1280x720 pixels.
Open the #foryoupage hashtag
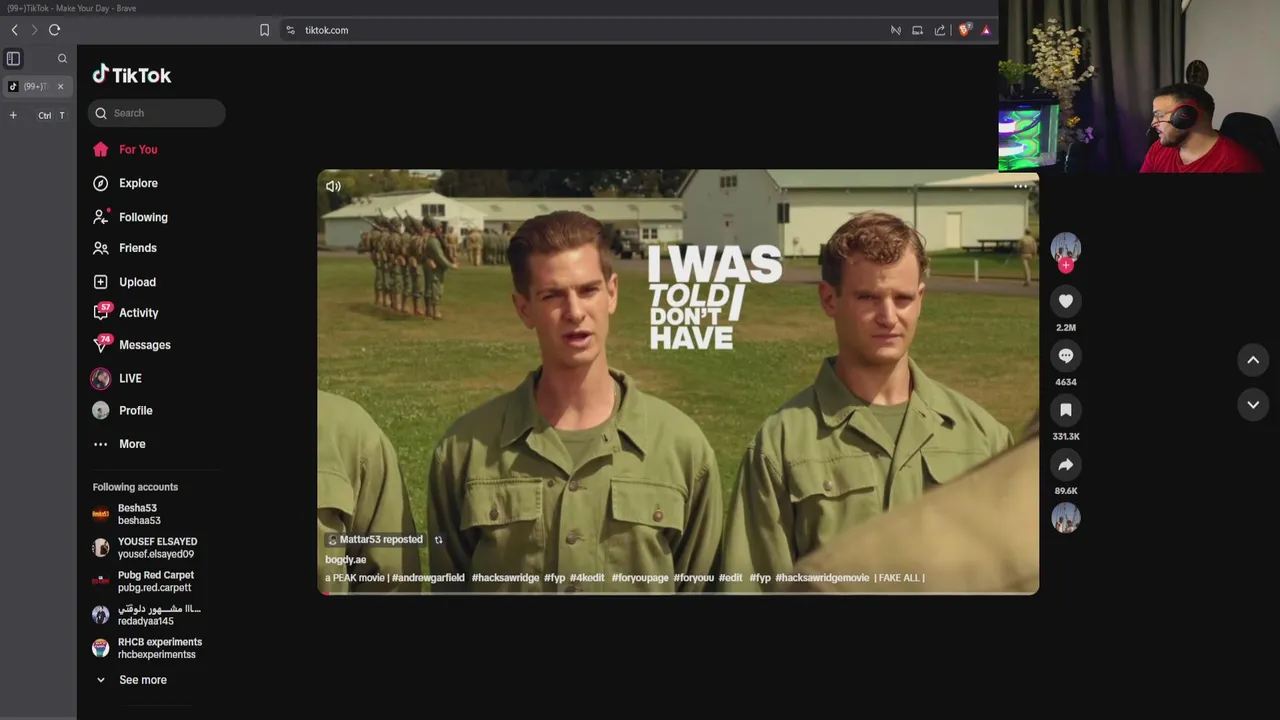pyautogui.click(x=640, y=578)
